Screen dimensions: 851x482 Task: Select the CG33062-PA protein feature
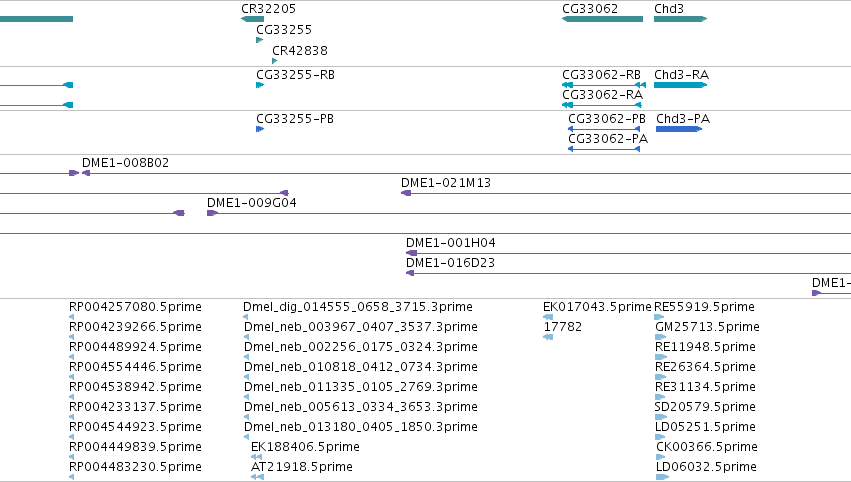(604, 149)
